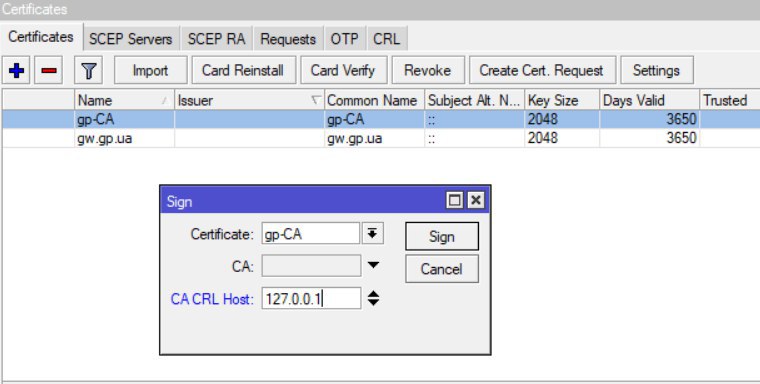Click the Sign button in the dialog

click(442, 237)
